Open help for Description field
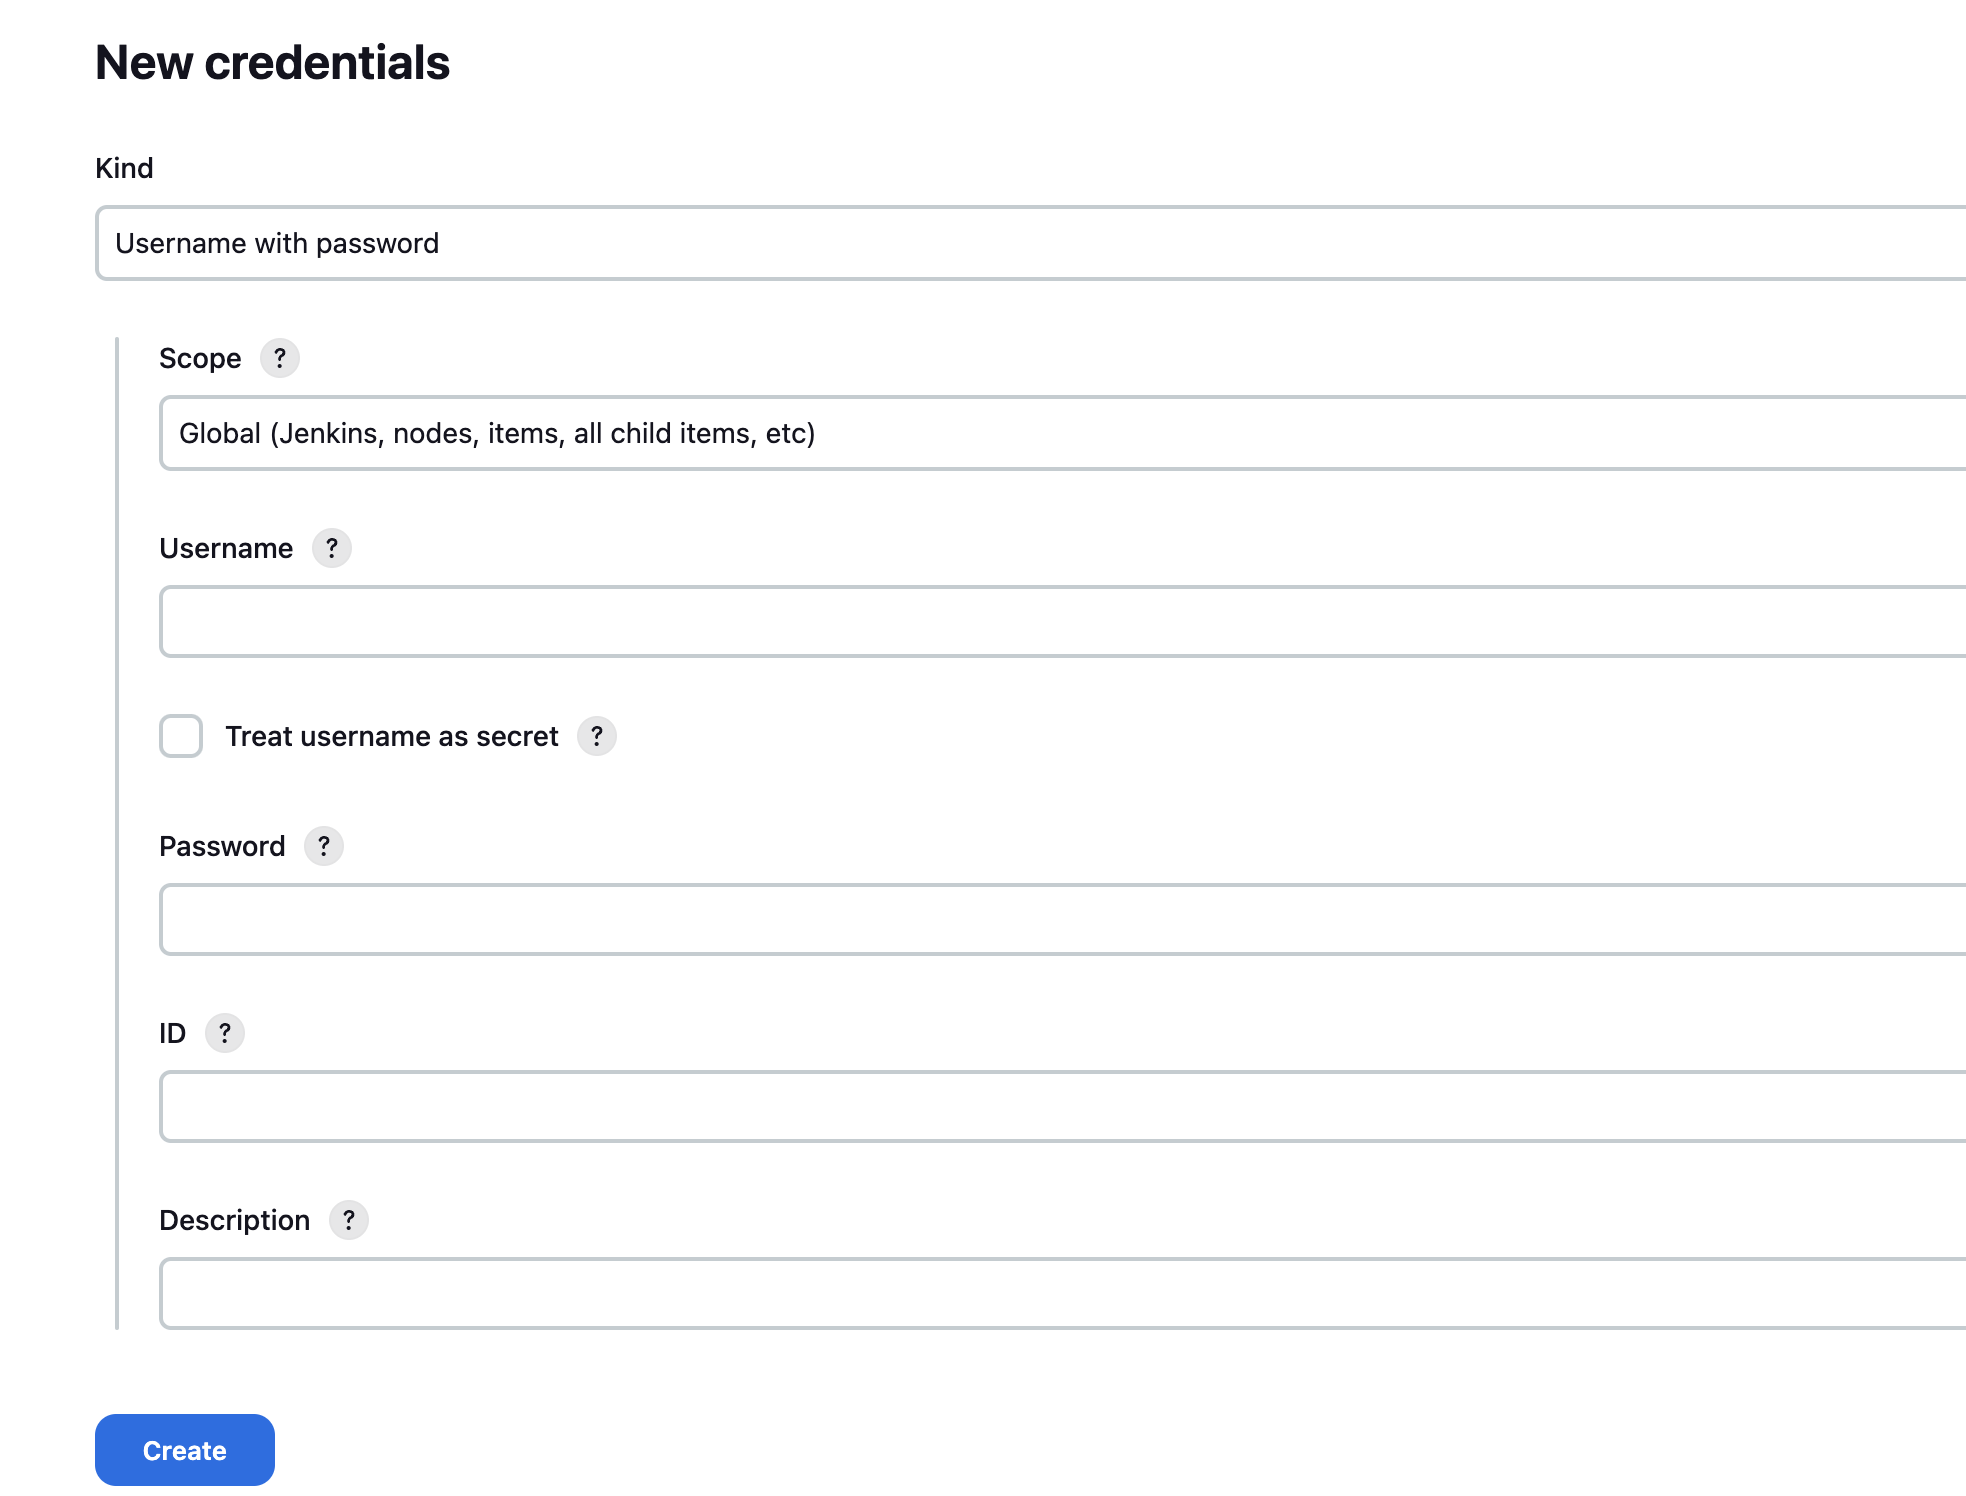Viewport: 1966px width, 1496px height. coord(349,1220)
